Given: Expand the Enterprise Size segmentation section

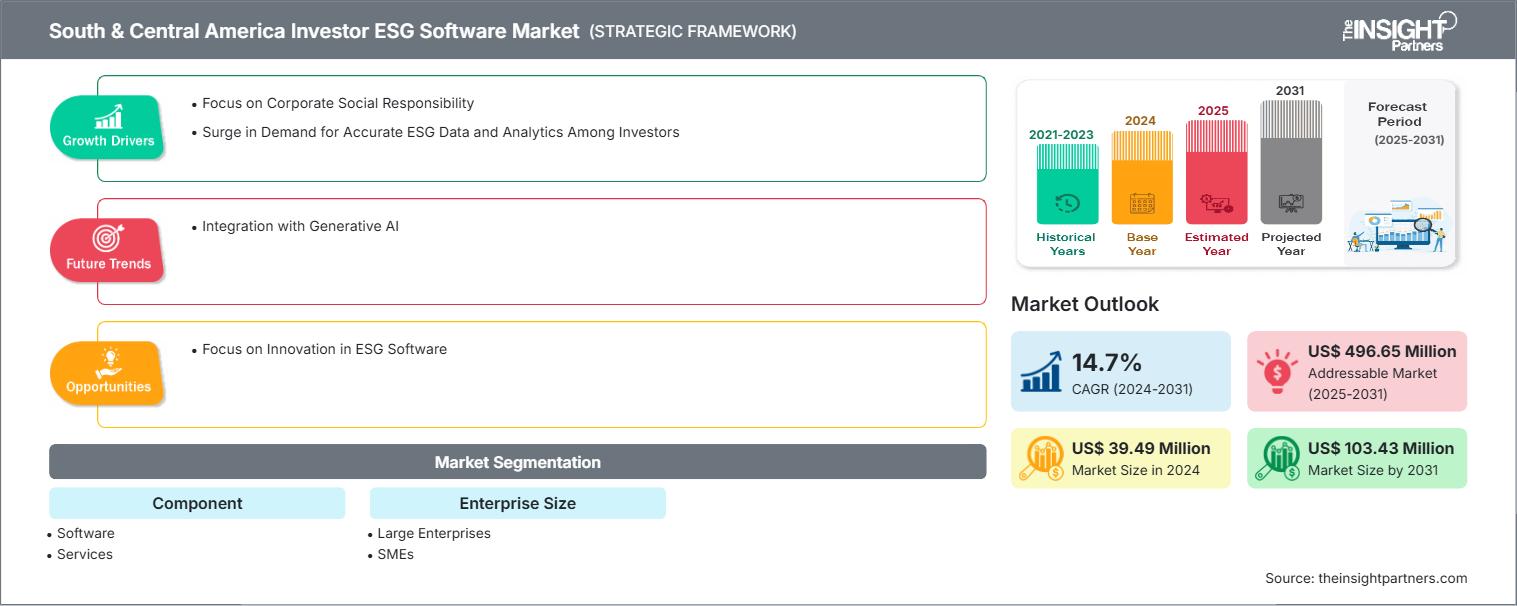Looking at the screenshot, I should (x=518, y=503).
